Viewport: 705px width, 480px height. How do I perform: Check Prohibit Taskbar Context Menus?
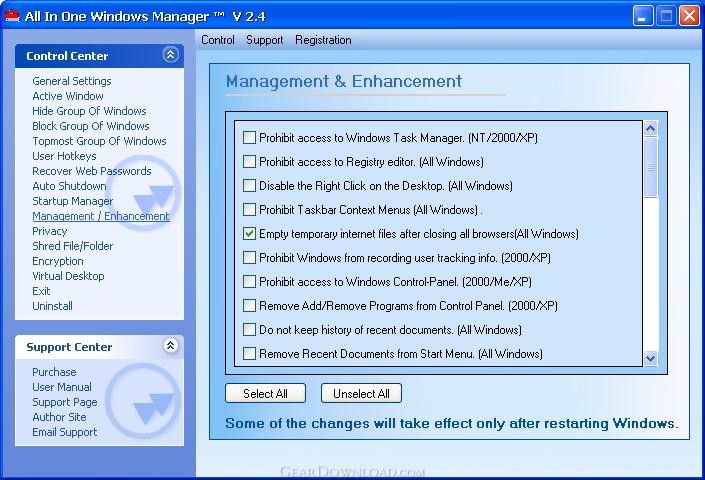pyautogui.click(x=249, y=209)
